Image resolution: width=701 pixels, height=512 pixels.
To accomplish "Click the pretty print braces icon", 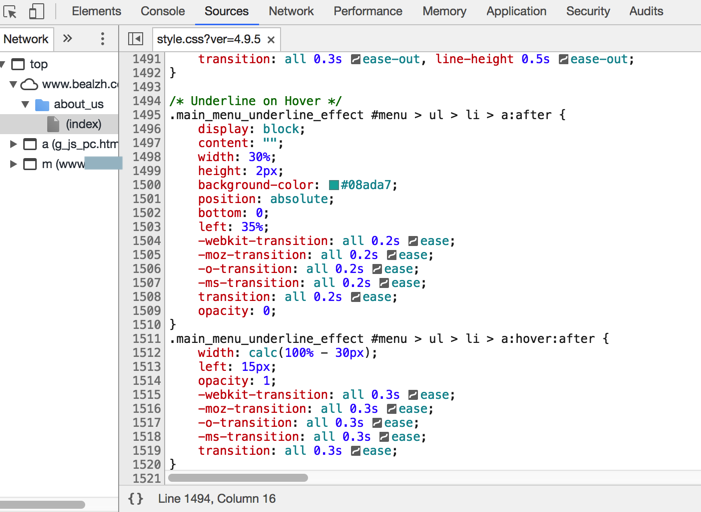I will point(136,498).
